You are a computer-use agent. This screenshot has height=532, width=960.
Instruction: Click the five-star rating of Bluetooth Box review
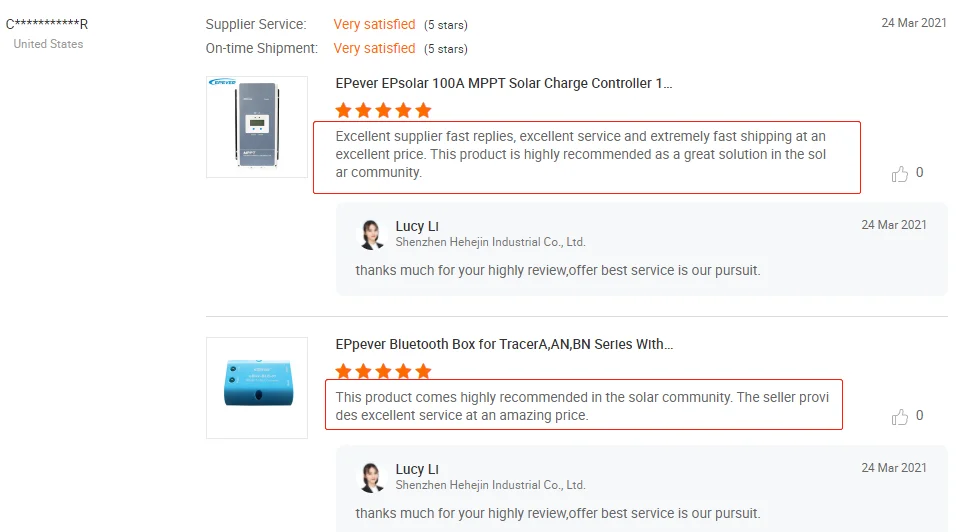384,371
